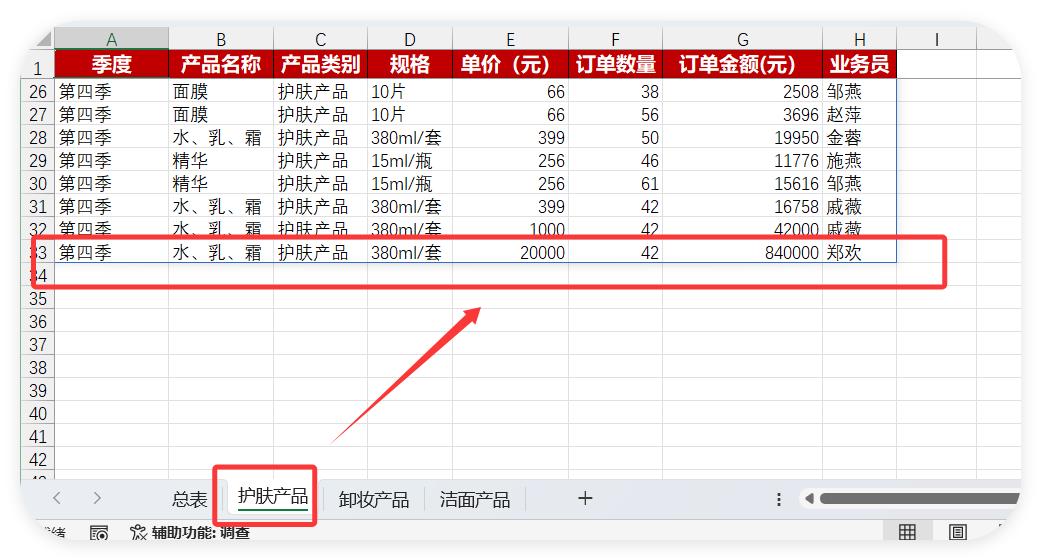The width and height of the screenshot is (1041, 560).
Task: Select 380ml/套 cell in row 28
Action: tap(410, 138)
